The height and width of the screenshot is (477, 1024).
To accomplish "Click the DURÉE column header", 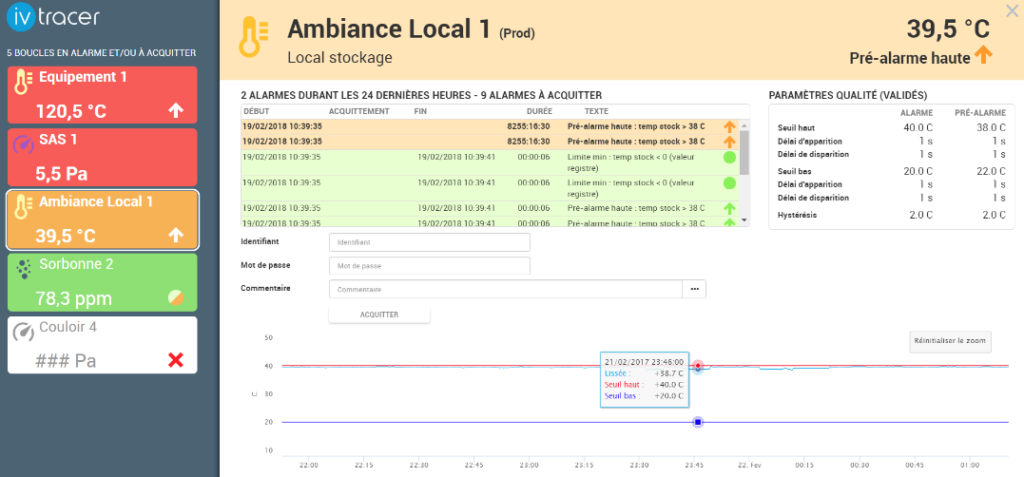I will coord(539,111).
